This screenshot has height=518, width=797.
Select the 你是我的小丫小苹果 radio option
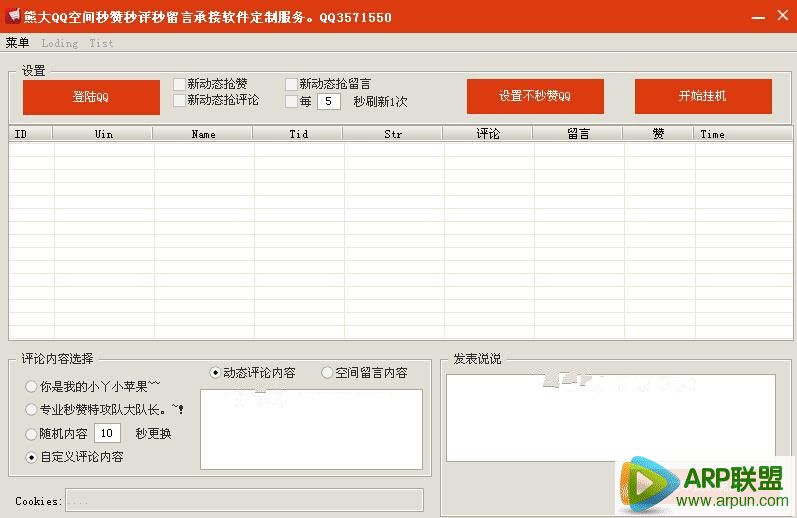click(31, 386)
